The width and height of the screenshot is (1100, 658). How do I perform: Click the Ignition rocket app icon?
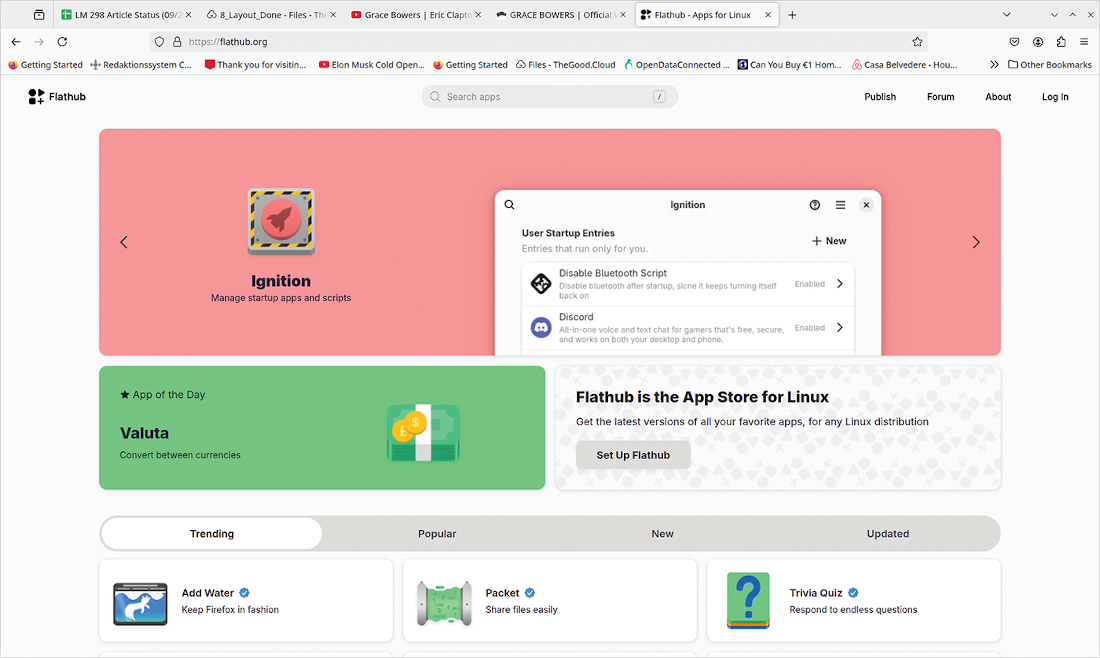281,221
